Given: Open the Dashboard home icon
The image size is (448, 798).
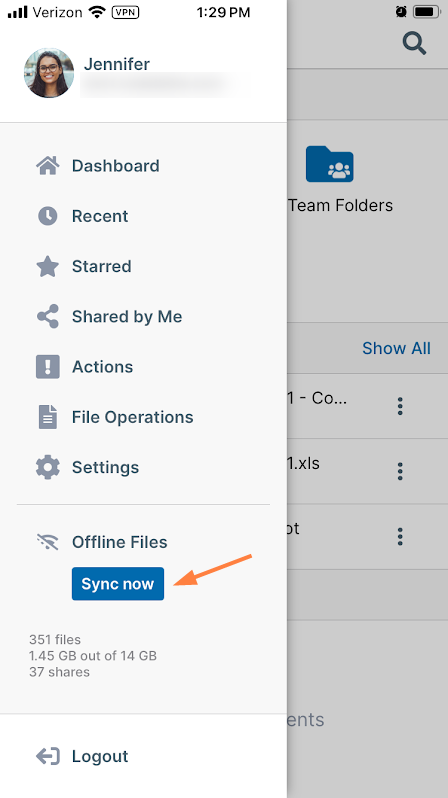Looking at the screenshot, I should 48,166.
